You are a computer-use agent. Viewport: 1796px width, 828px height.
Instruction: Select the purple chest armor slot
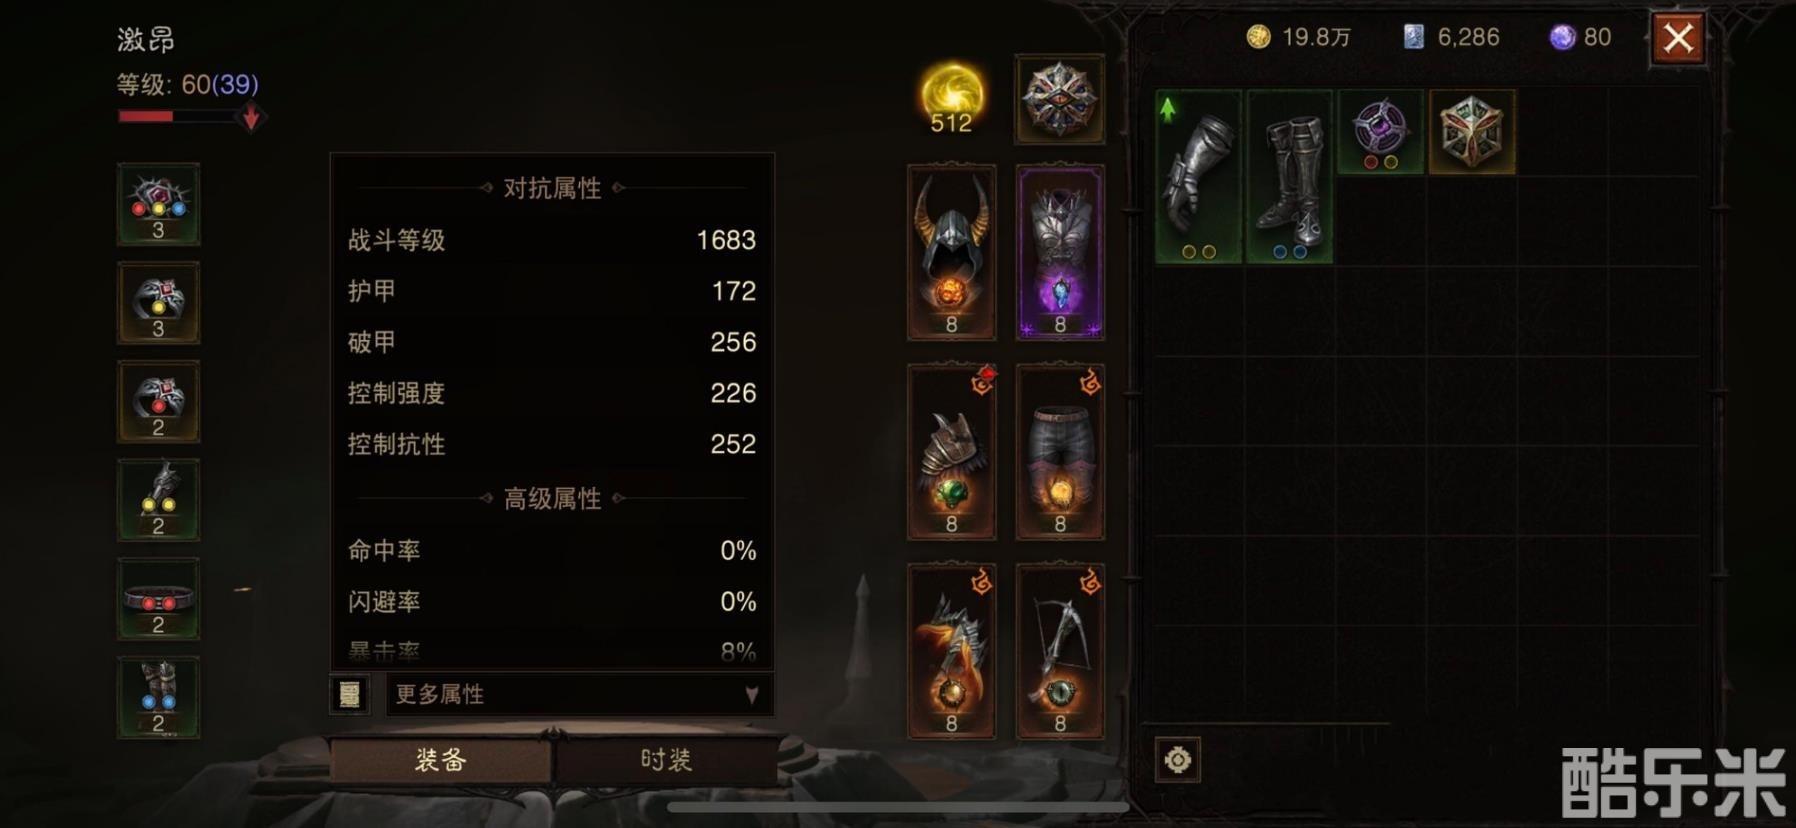tap(1060, 253)
